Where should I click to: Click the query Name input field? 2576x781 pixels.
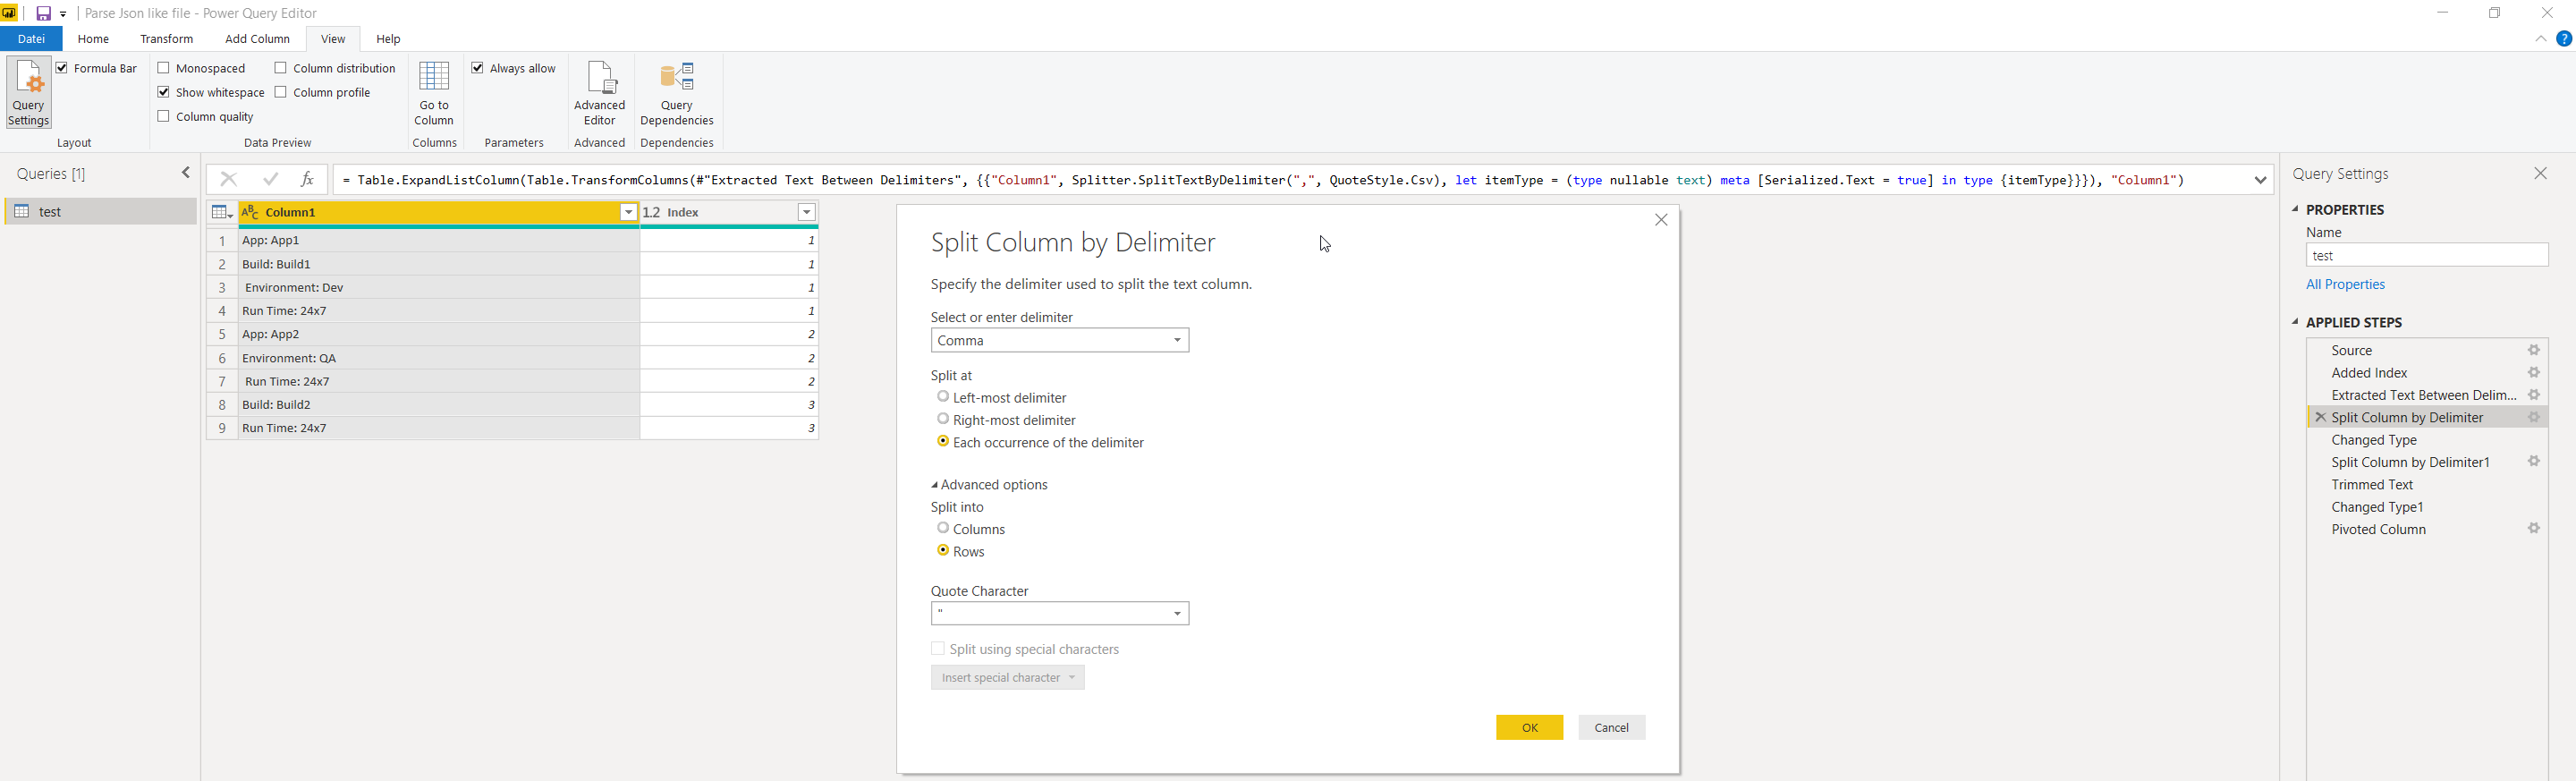point(2427,255)
